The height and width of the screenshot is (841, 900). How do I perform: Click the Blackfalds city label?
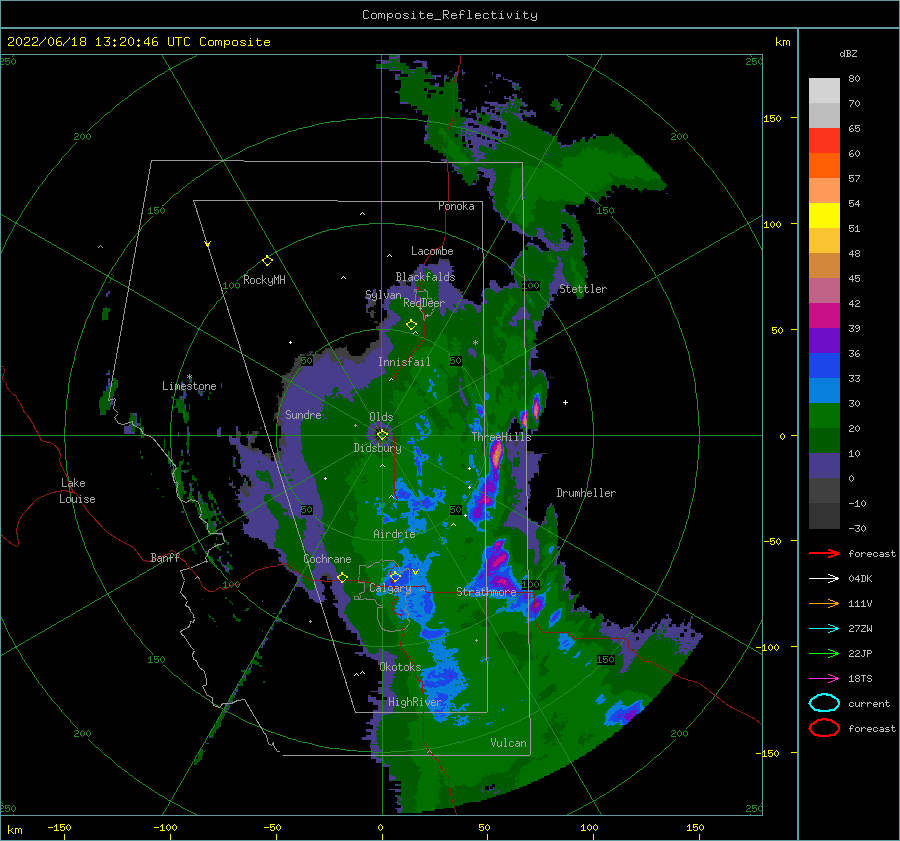(x=425, y=277)
